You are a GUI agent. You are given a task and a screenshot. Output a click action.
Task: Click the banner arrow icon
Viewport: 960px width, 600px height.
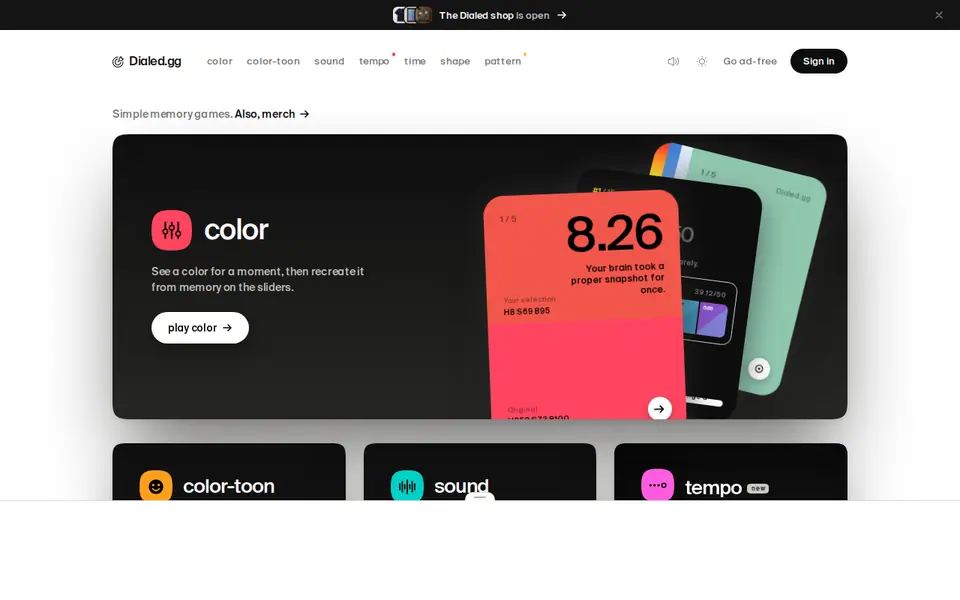(561, 15)
